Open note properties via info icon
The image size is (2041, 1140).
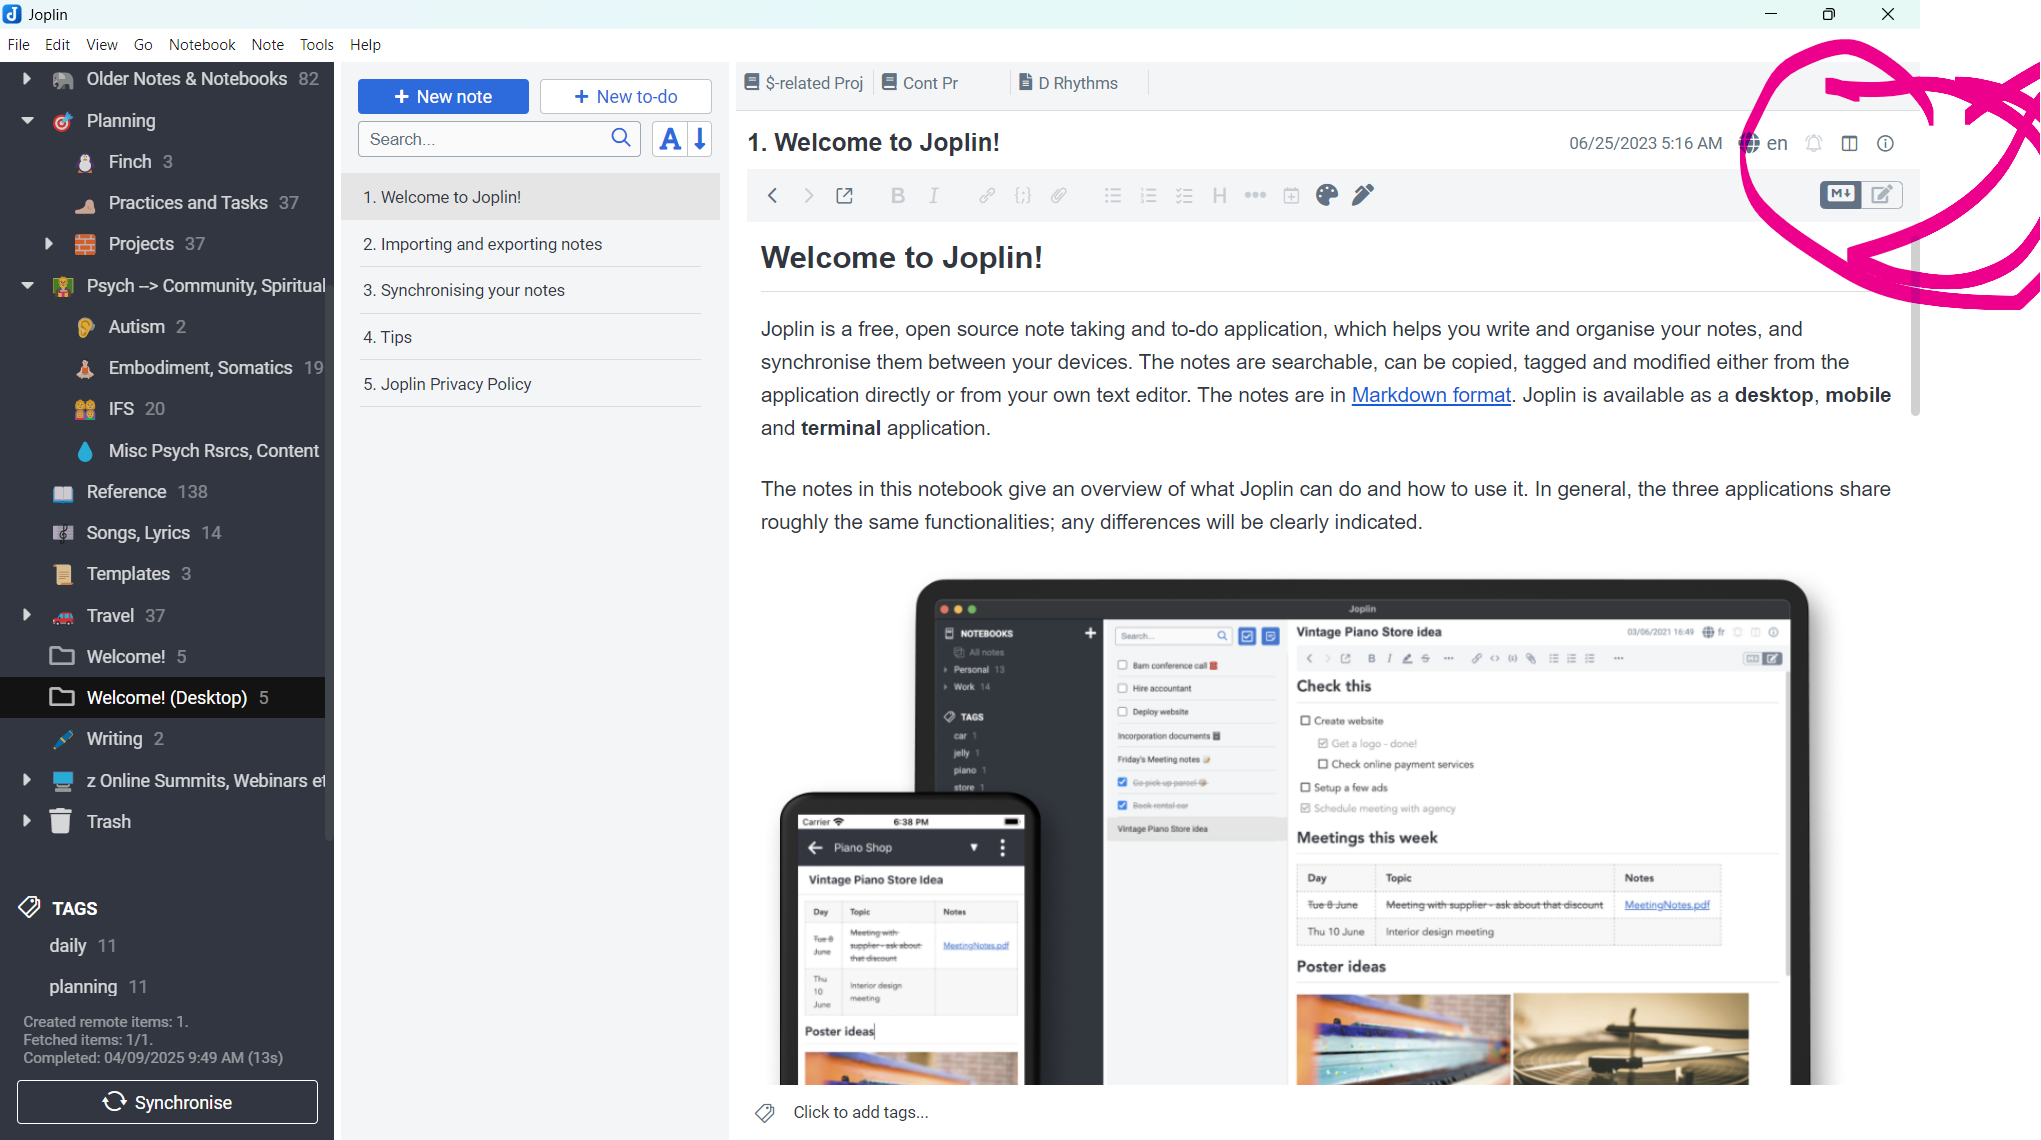pyautogui.click(x=1885, y=143)
